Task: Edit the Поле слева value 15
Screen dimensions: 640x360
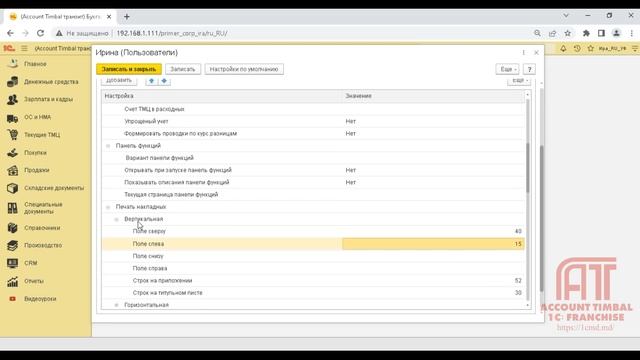Action: (433, 244)
